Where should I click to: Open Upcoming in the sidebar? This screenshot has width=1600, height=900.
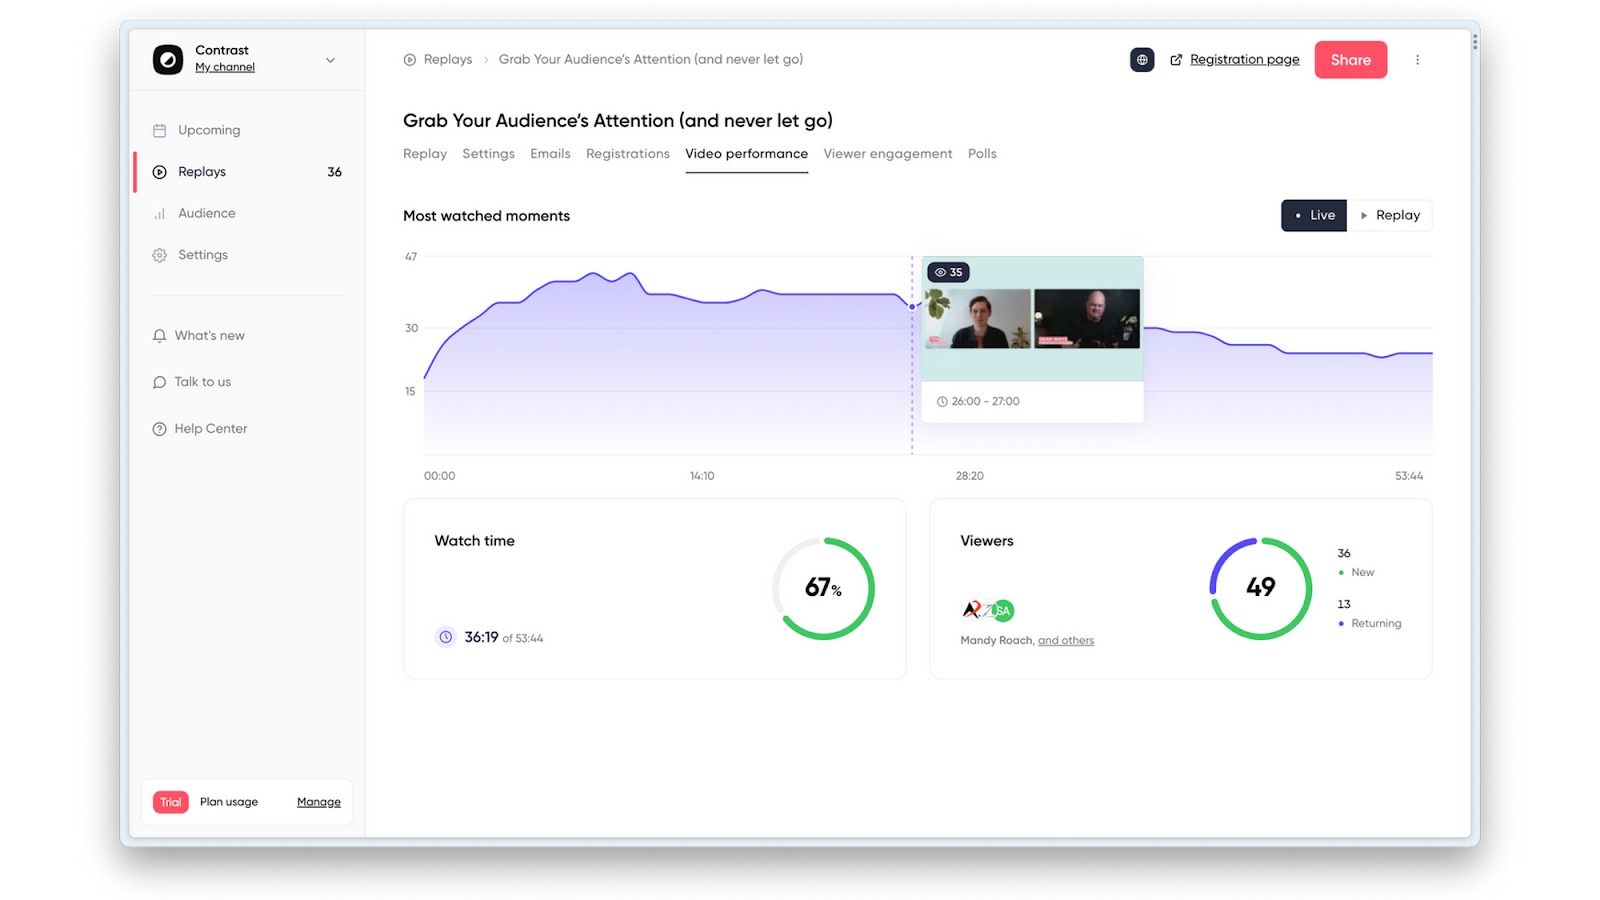(x=209, y=130)
